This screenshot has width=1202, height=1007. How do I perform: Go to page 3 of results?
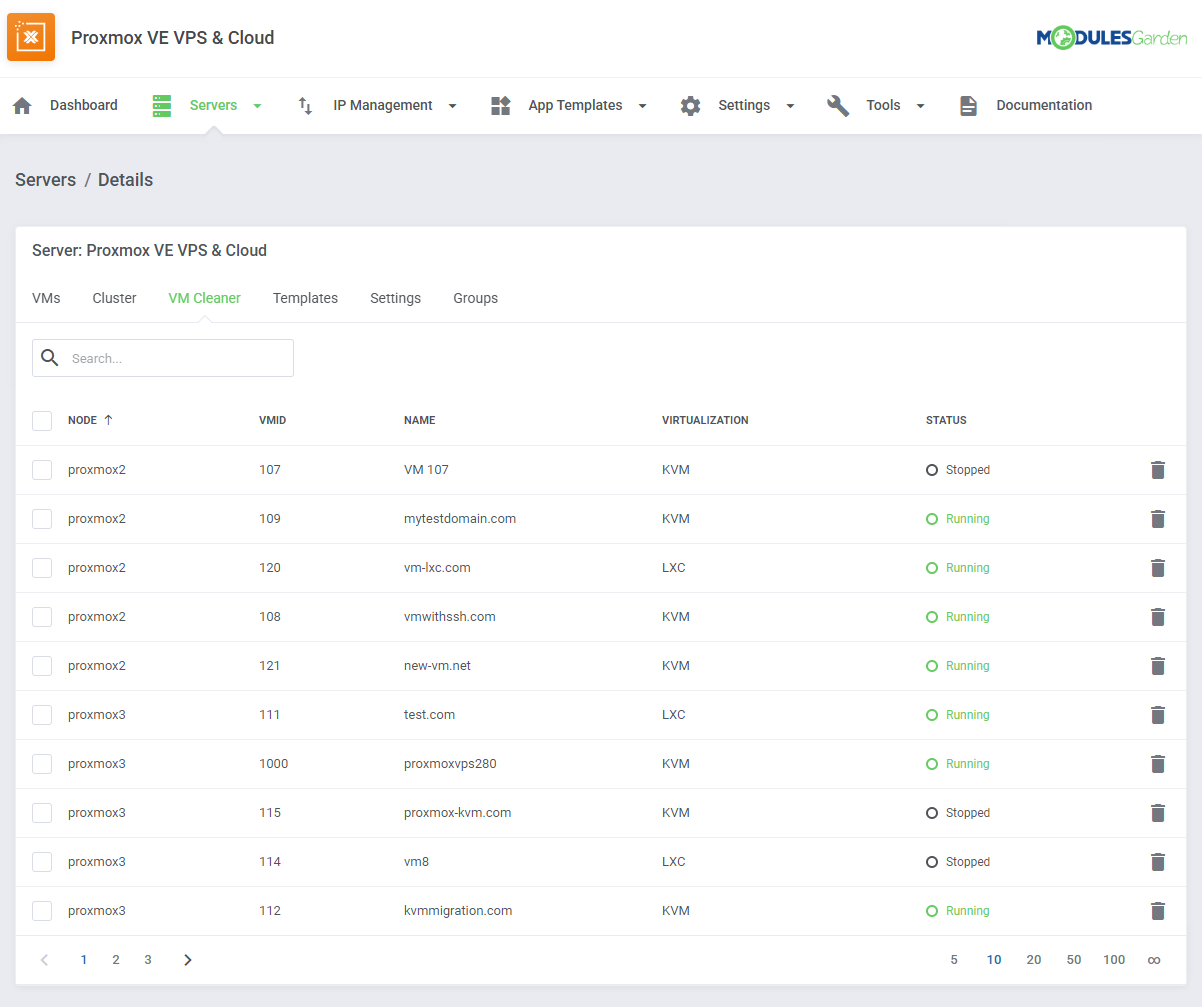pos(147,959)
